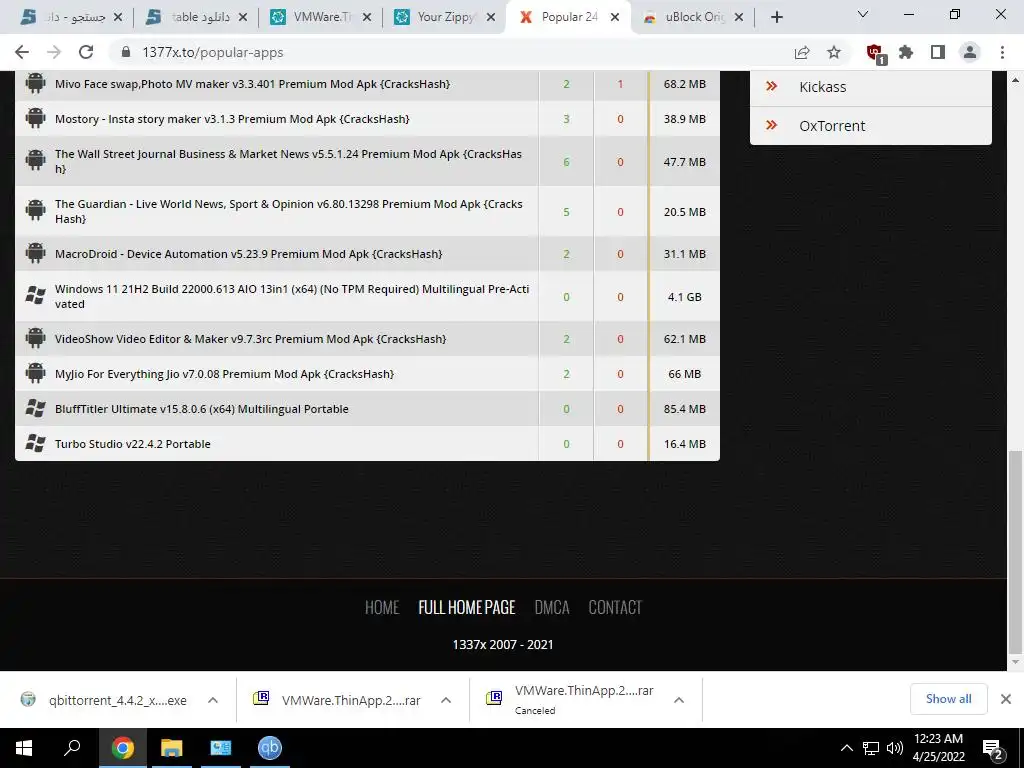Expand options for canceled VMWare.ThinApp download

tap(679, 700)
